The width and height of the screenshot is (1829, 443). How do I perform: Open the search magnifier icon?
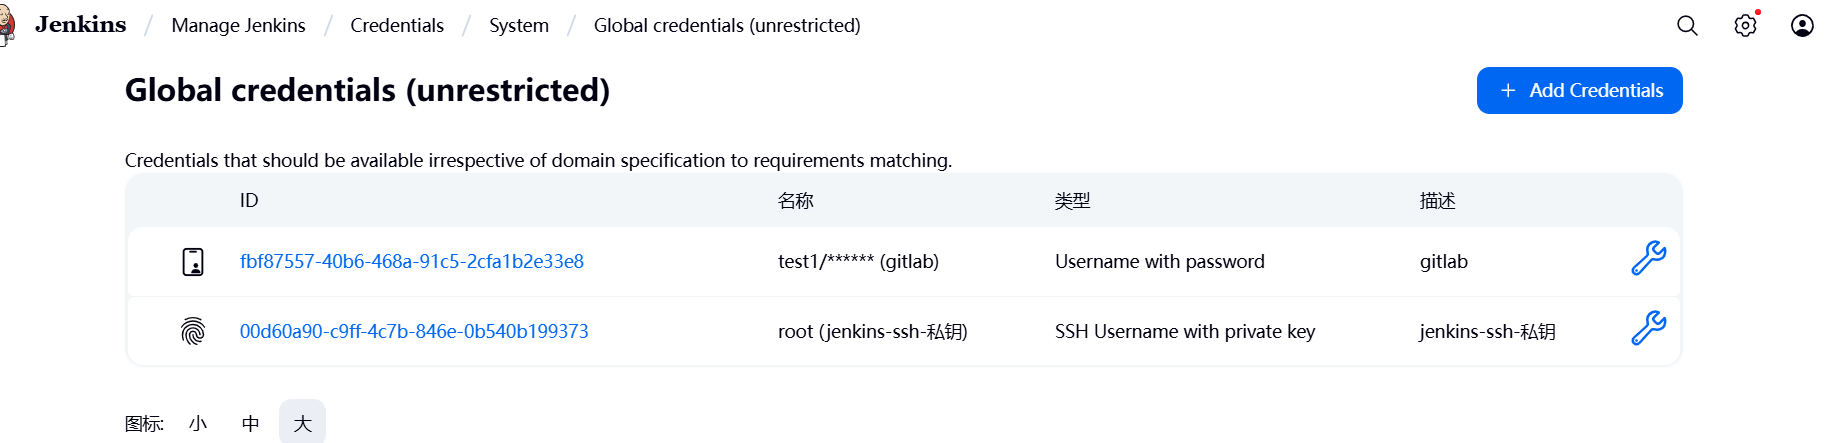point(1687,26)
